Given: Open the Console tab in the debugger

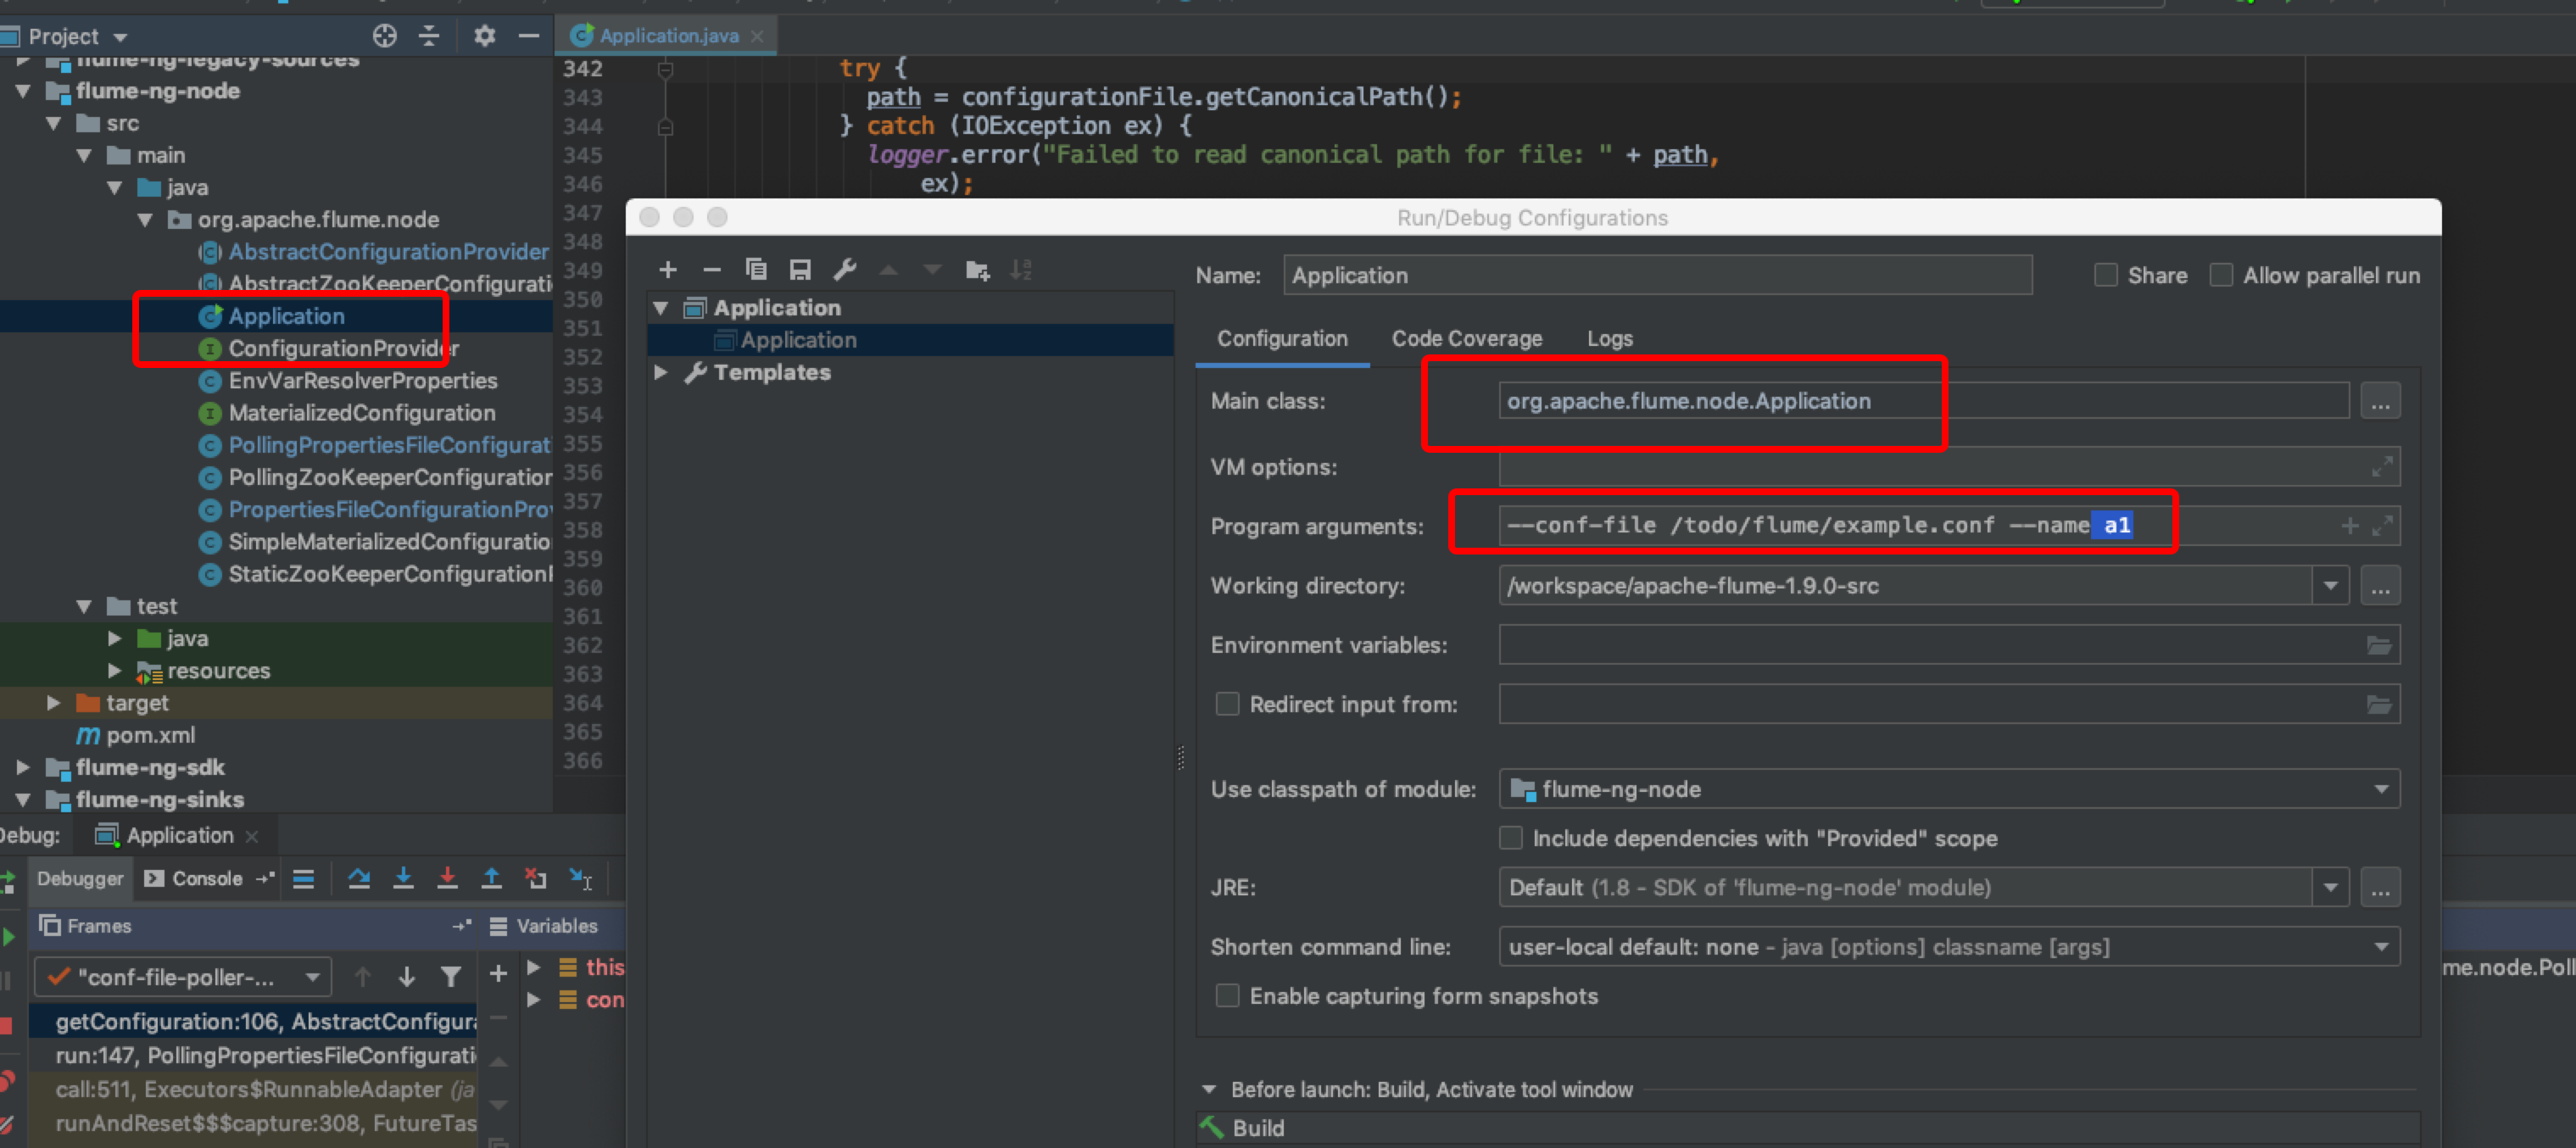Looking at the screenshot, I should pyautogui.click(x=206, y=878).
